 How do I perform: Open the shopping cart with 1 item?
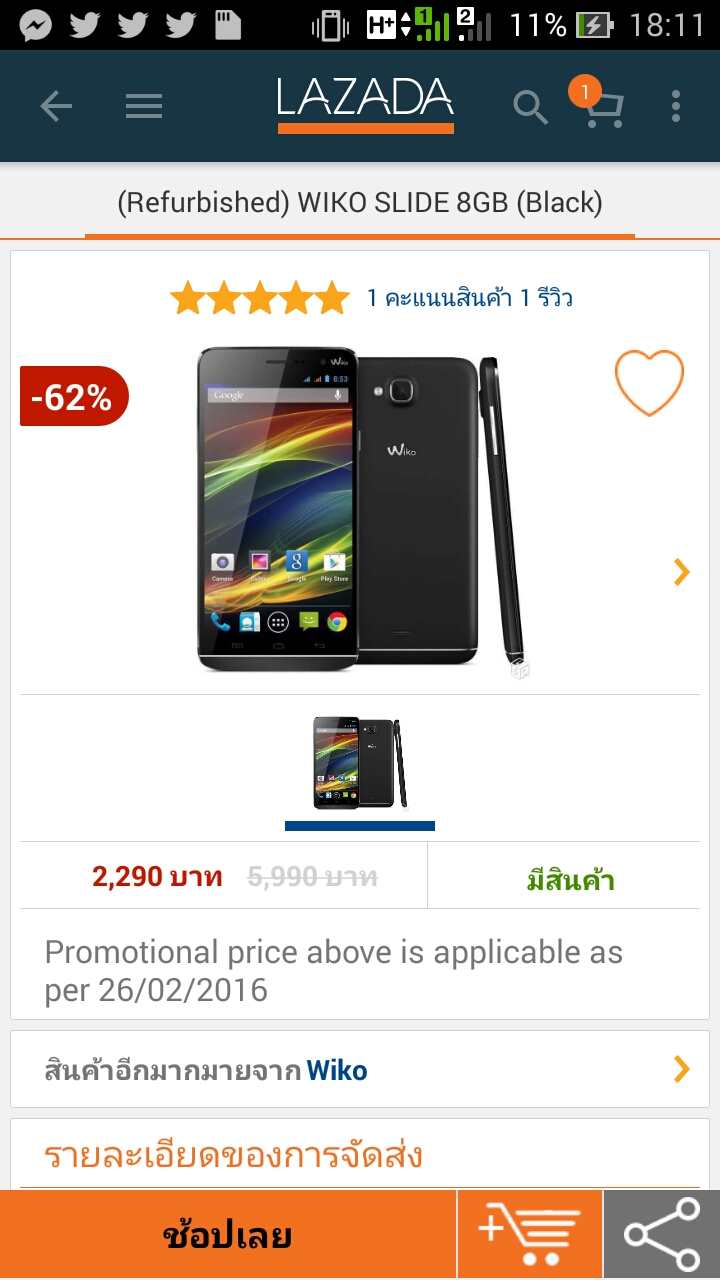[598, 104]
